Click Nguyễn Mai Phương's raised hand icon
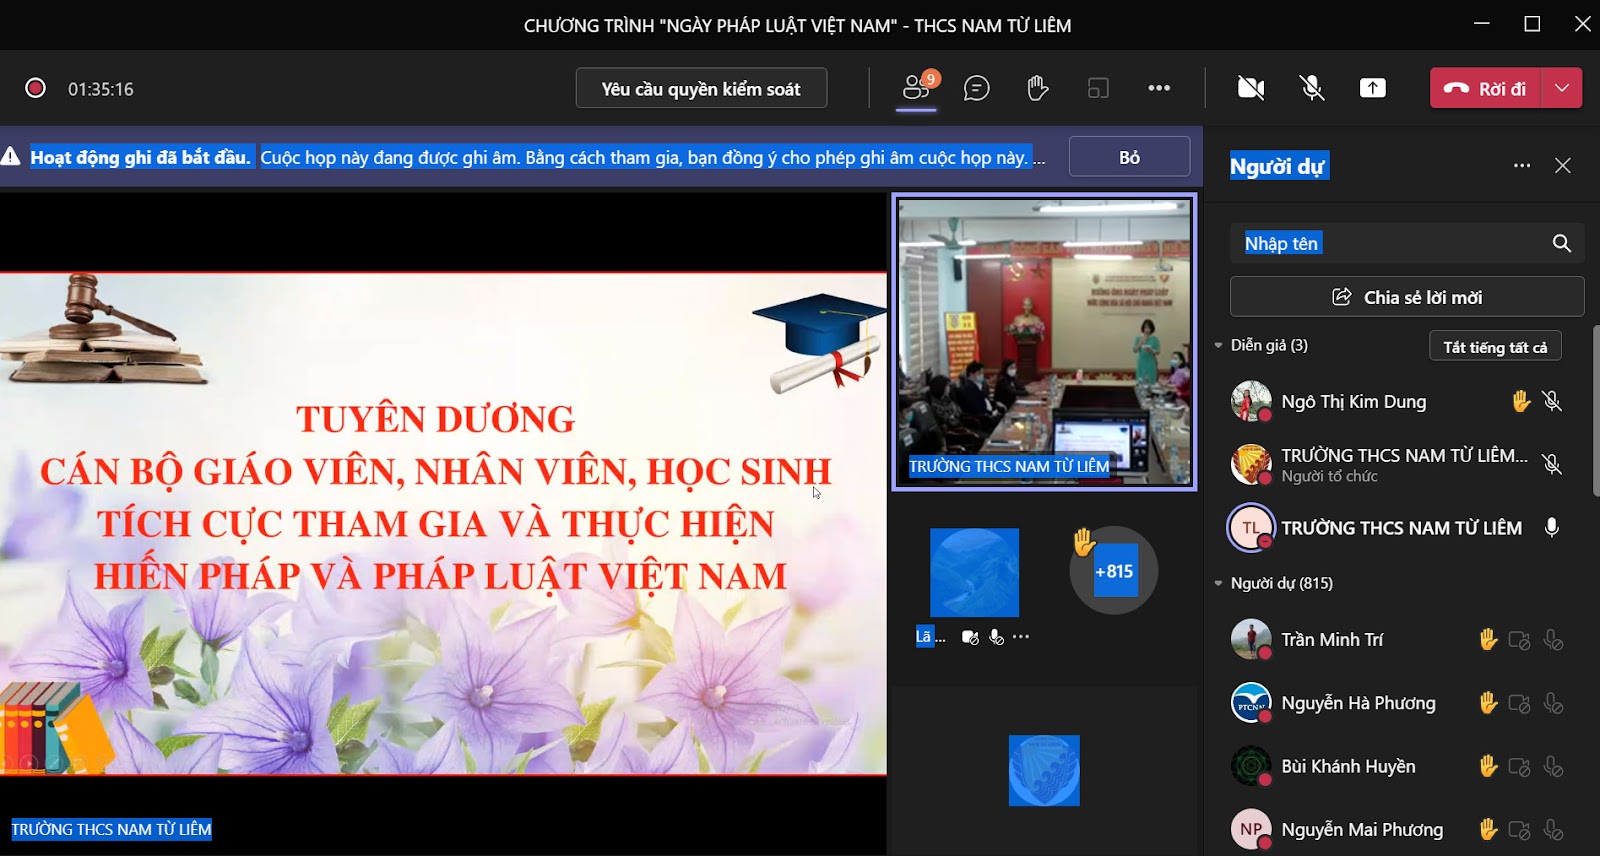The image size is (1600, 856). pyautogui.click(x=1488, y=829)
